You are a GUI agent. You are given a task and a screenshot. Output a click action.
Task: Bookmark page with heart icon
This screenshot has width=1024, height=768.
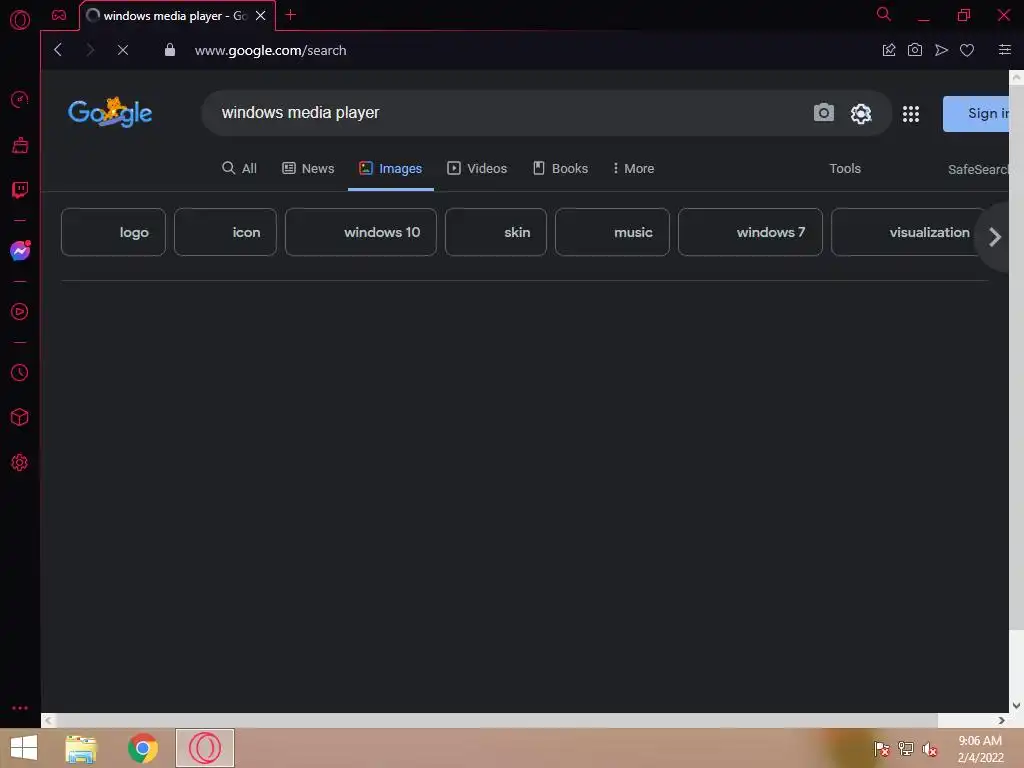pos(967,50)
